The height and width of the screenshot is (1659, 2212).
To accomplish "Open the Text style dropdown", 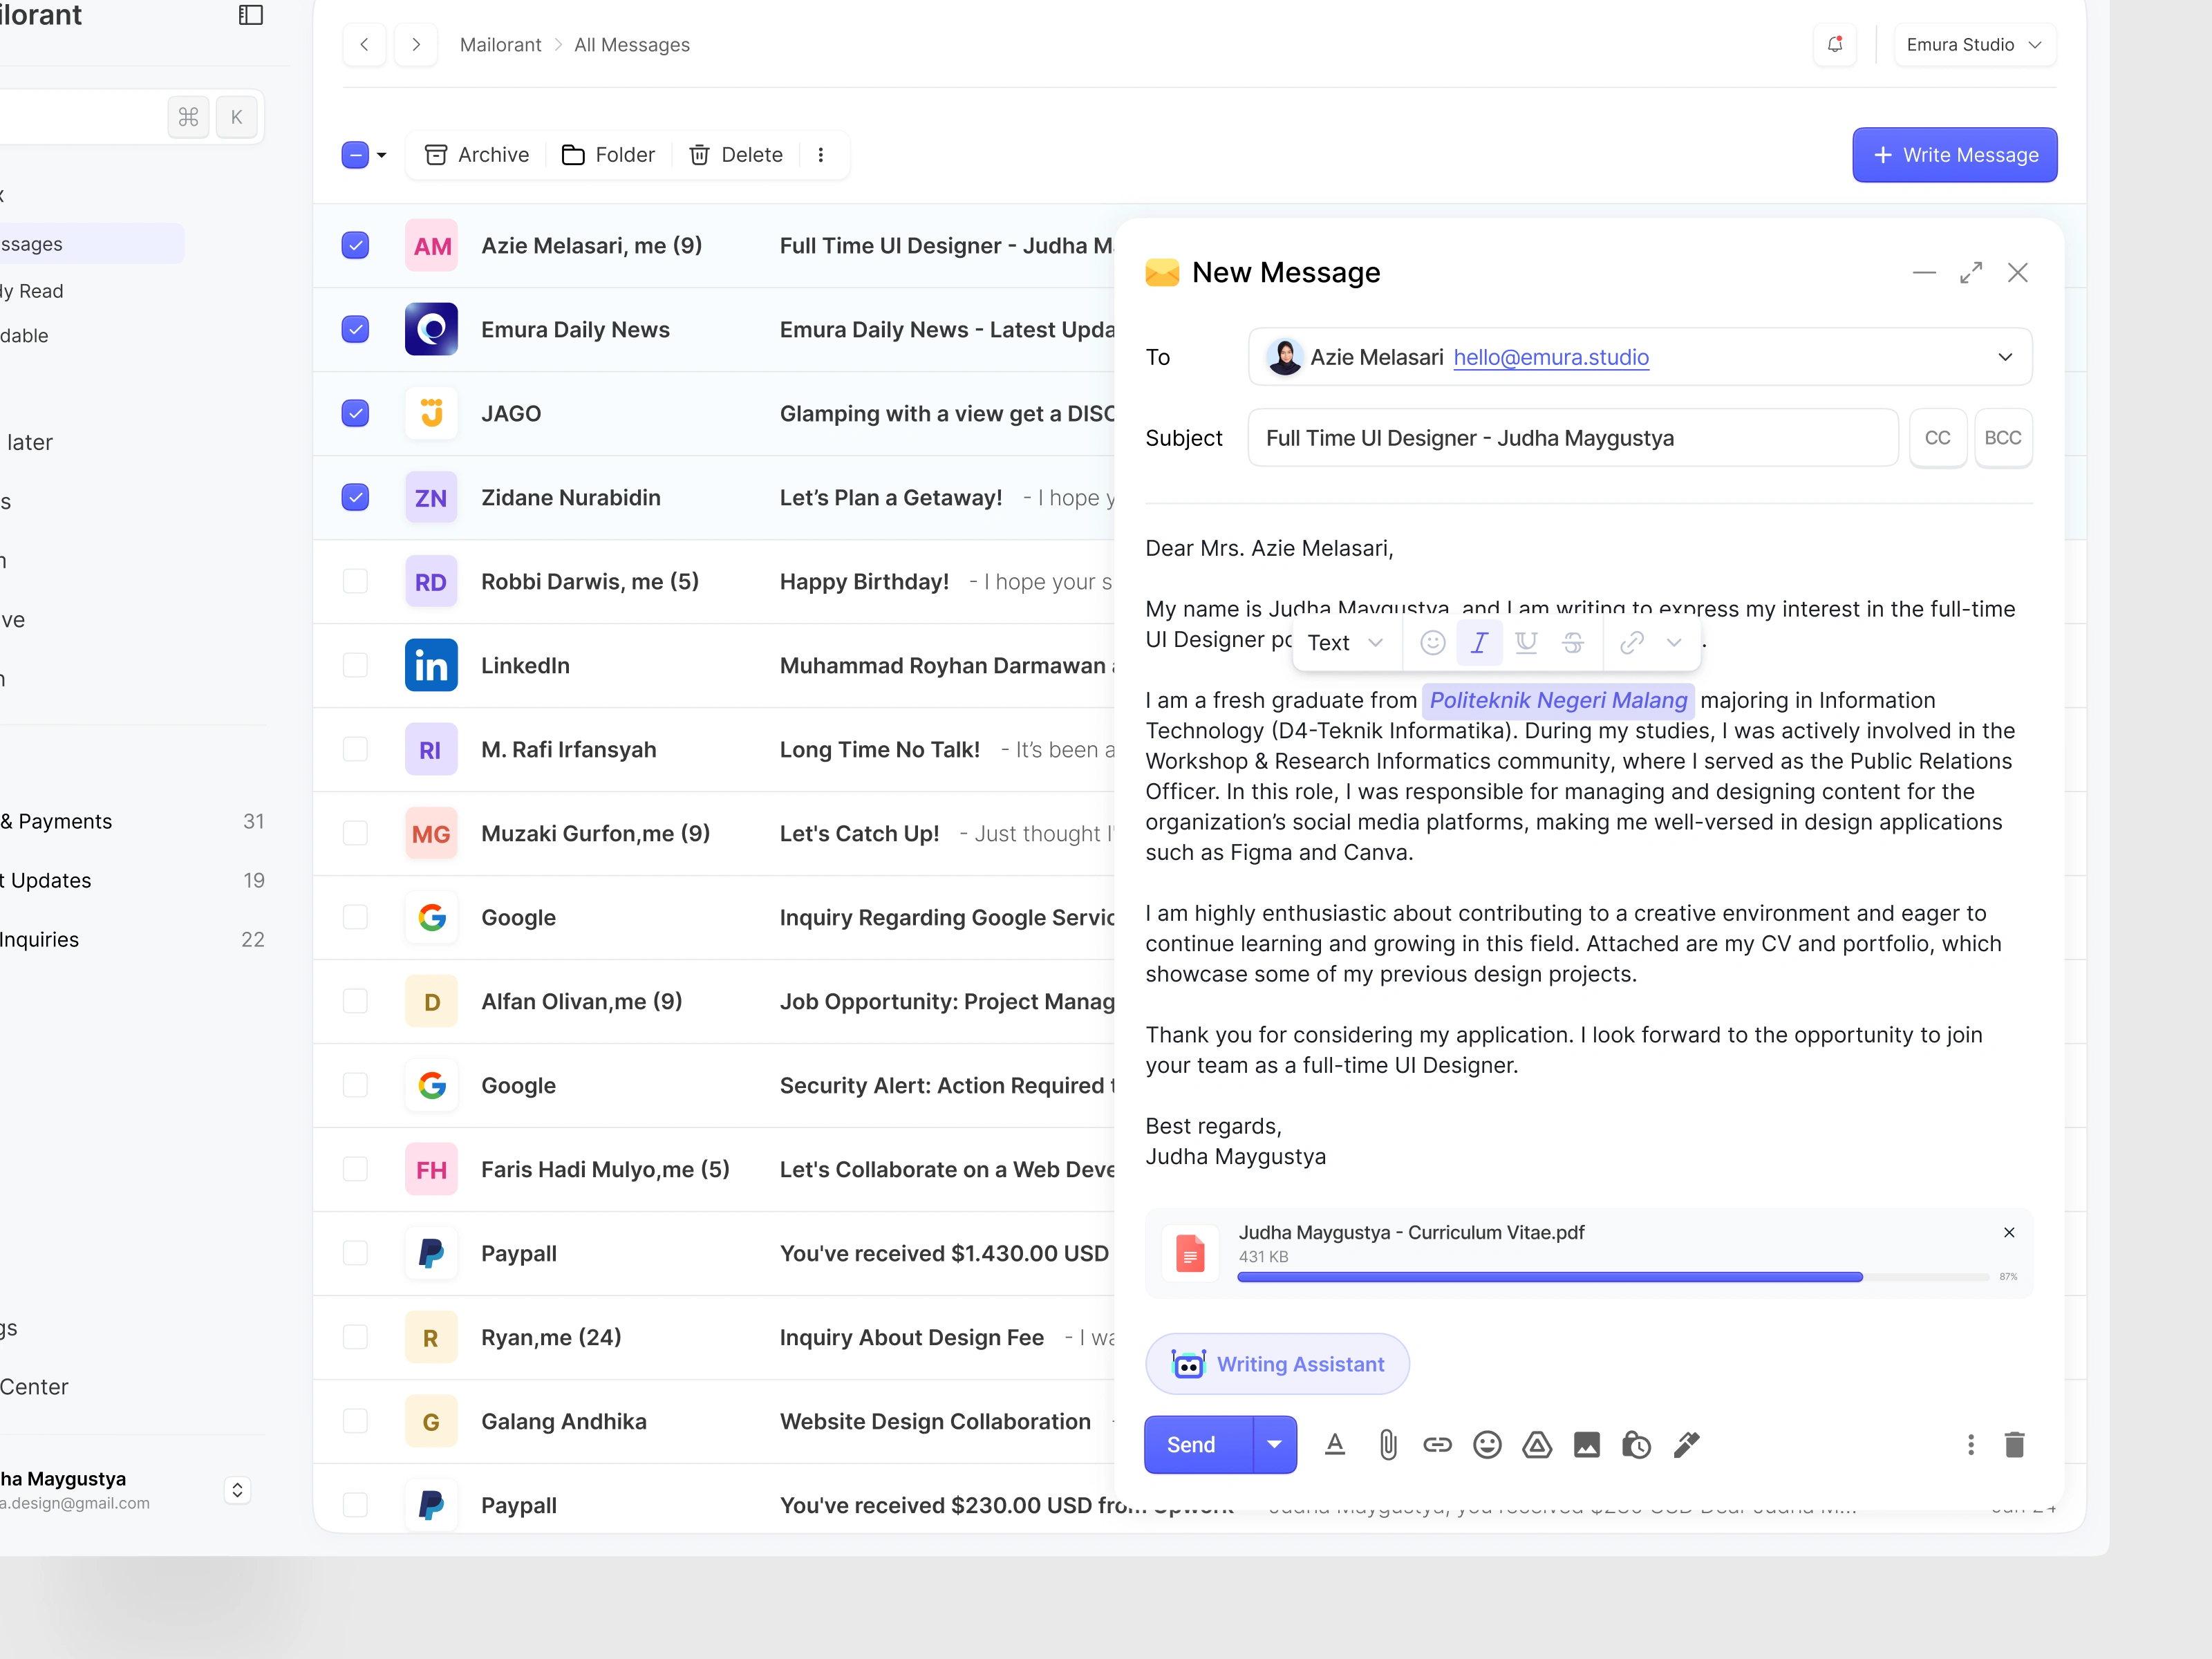I will pos(1345,642).
